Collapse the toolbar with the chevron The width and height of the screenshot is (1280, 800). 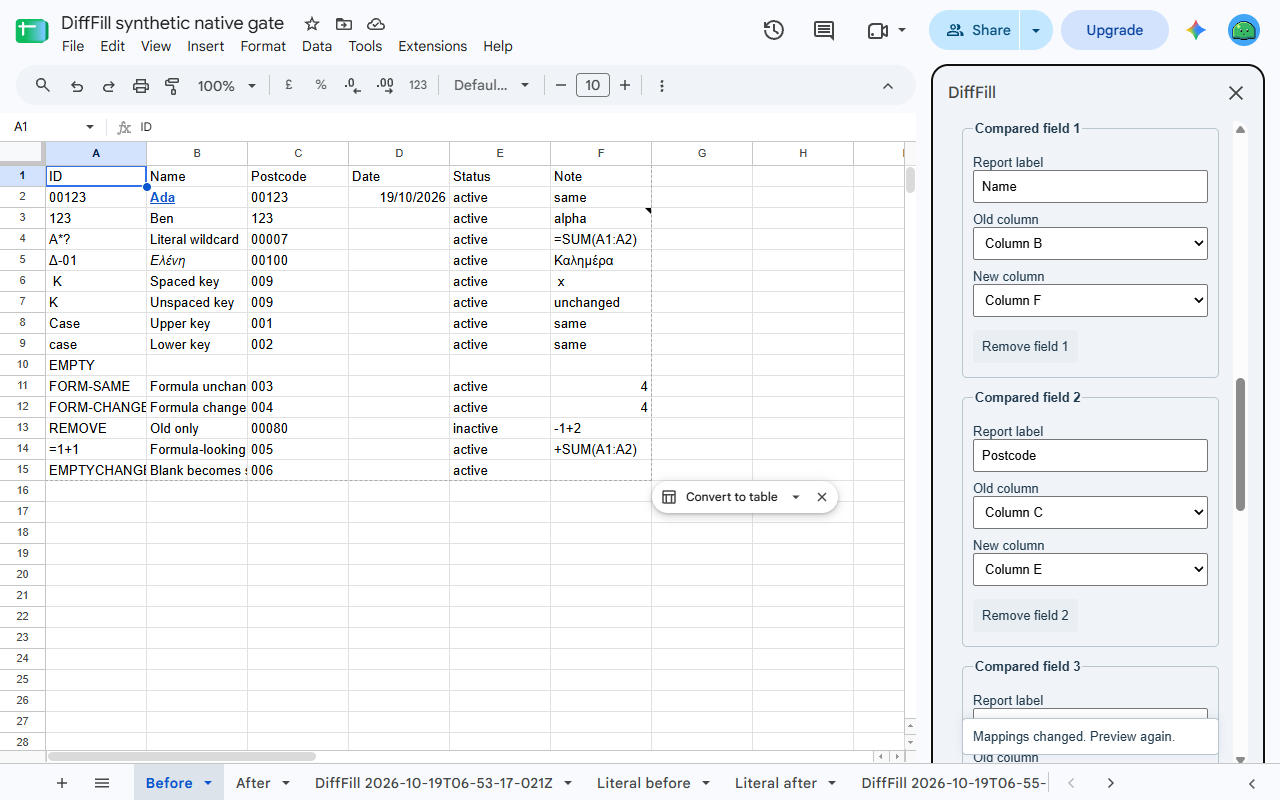click(x=888, y=86)
